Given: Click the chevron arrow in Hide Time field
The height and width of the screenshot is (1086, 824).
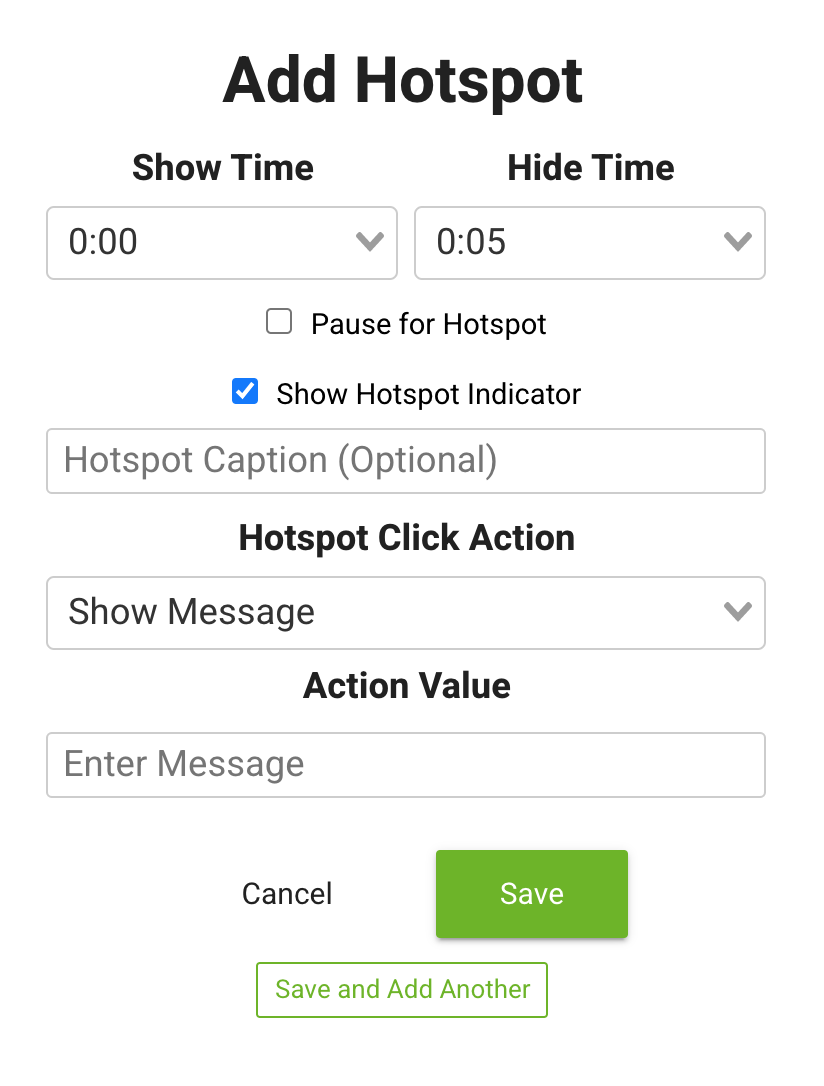Looking at the screenshot, I should pos(738,242).
